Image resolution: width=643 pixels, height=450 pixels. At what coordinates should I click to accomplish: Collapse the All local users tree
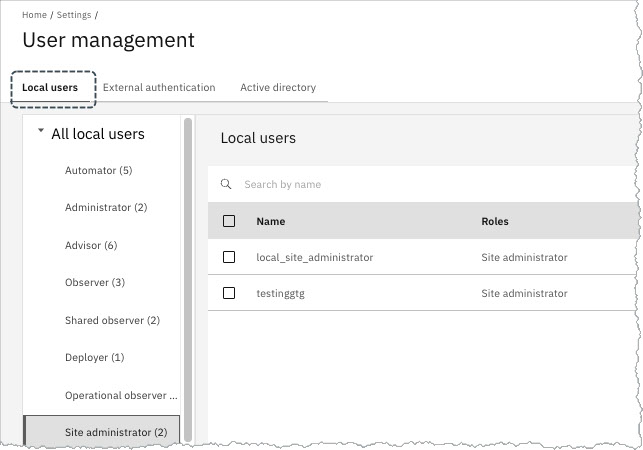point(40,132)
